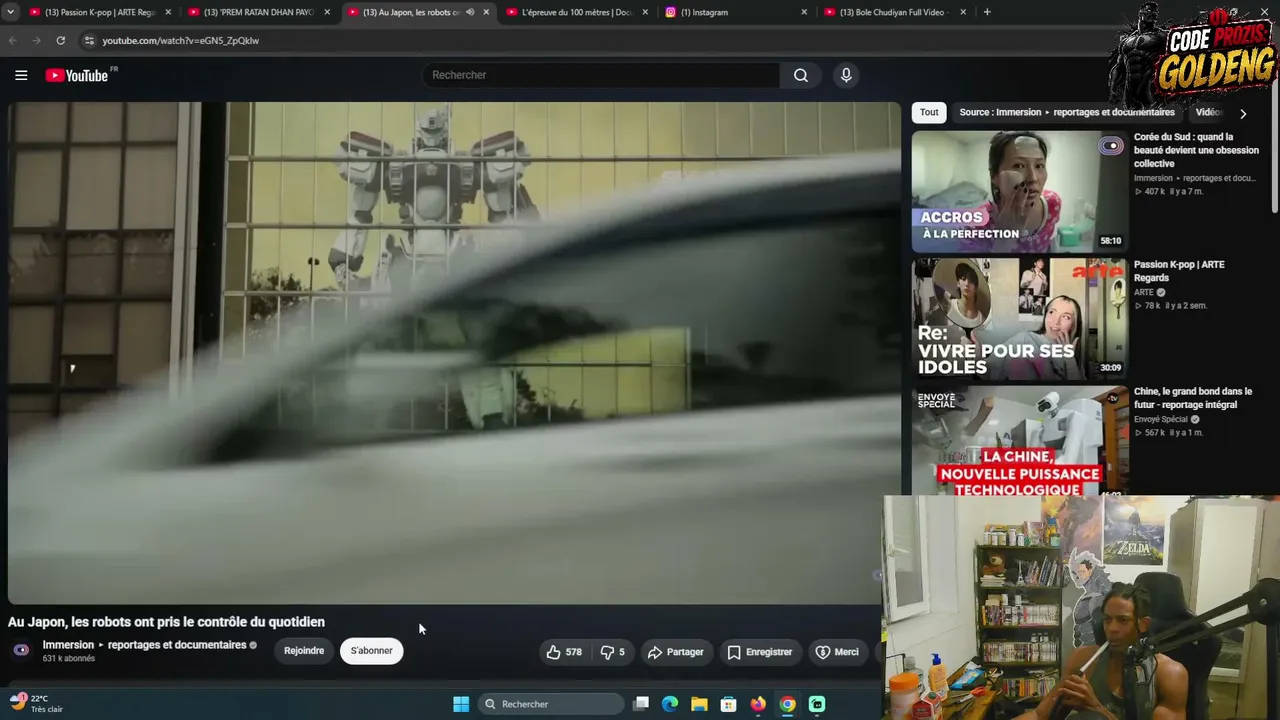Open Task View on the taskbar
The height and width of the screenshot is (720, 1280).
click(642, 704)
